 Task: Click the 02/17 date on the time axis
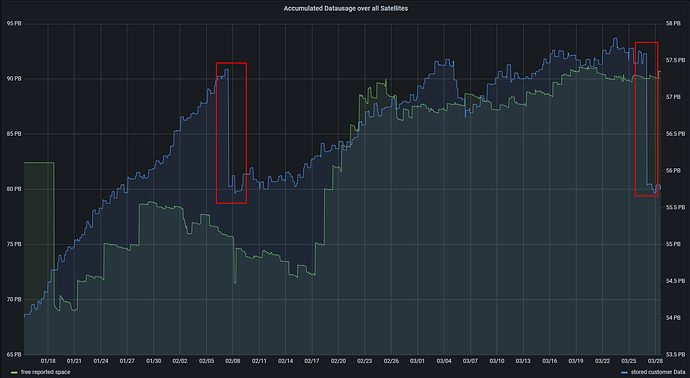(312, 361)
